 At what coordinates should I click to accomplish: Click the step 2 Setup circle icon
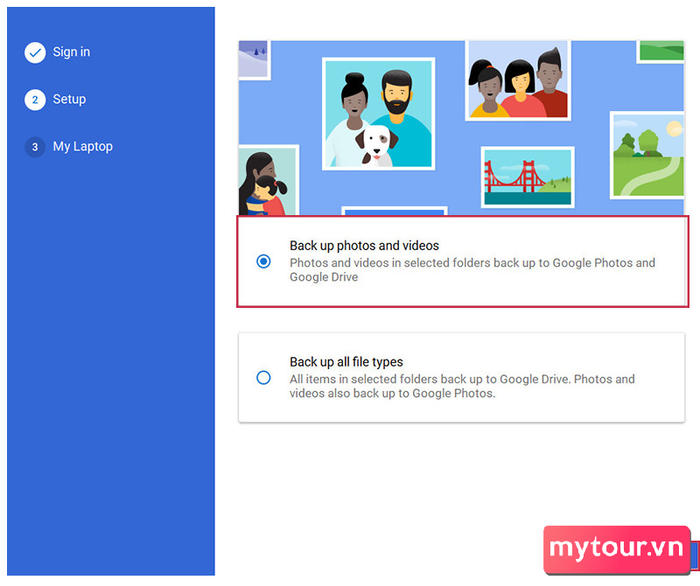(x=35, y=100)
